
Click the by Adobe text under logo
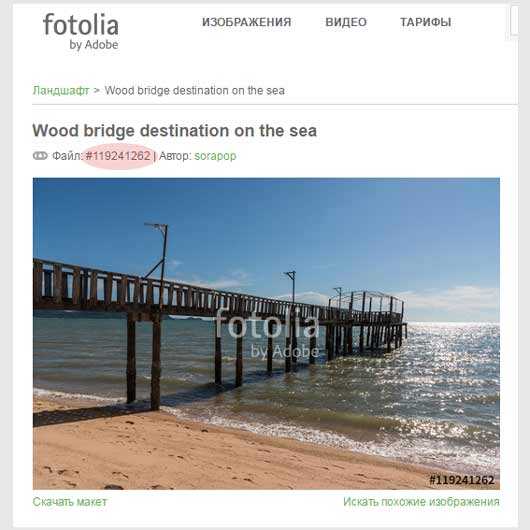pos(94,45)
